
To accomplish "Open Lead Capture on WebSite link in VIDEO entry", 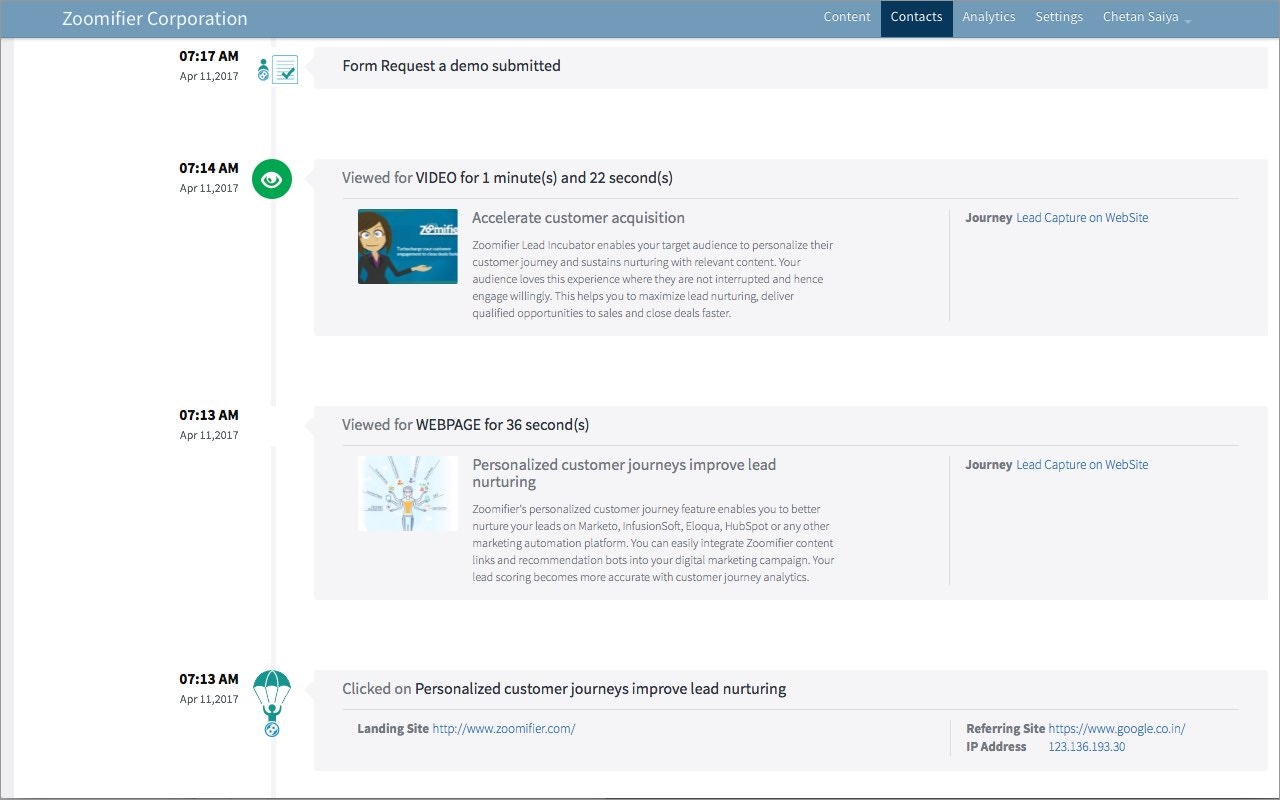I will 1082,218.
